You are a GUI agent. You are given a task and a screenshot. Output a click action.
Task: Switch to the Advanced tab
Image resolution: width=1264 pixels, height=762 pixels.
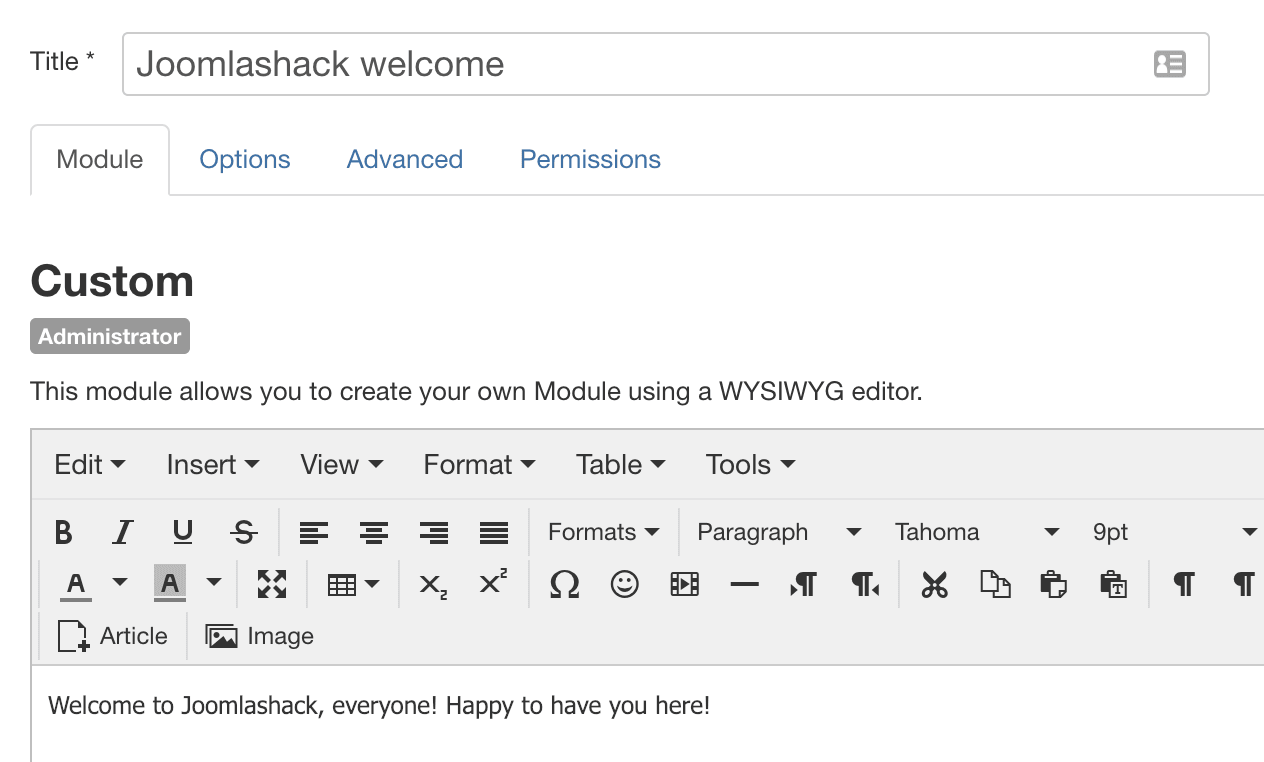(x=405, y=160)
